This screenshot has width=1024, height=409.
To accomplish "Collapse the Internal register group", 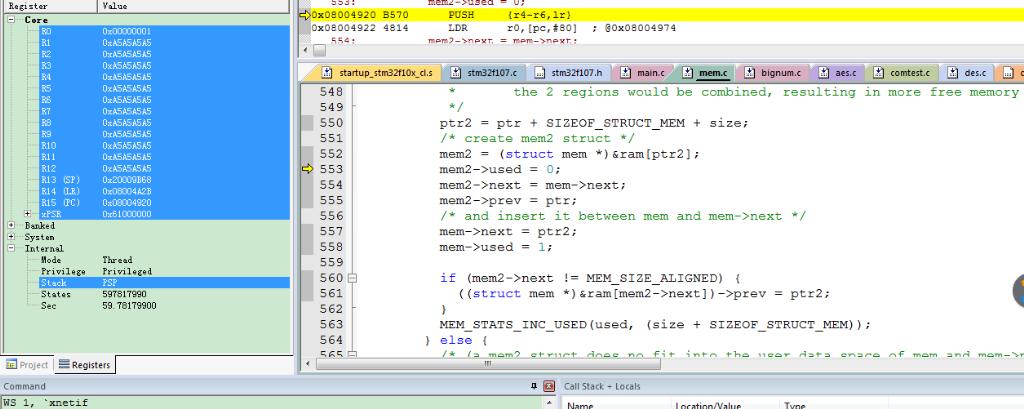I will (x=12, y=248).
